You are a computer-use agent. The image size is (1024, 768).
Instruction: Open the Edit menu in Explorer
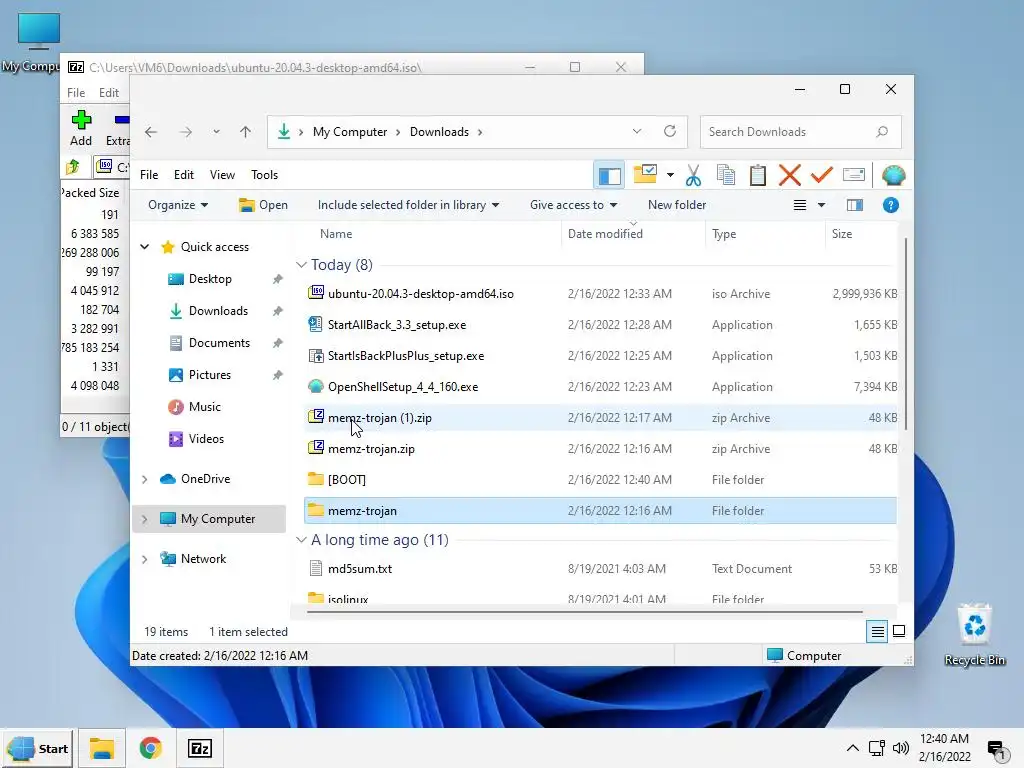click(184, 174)
